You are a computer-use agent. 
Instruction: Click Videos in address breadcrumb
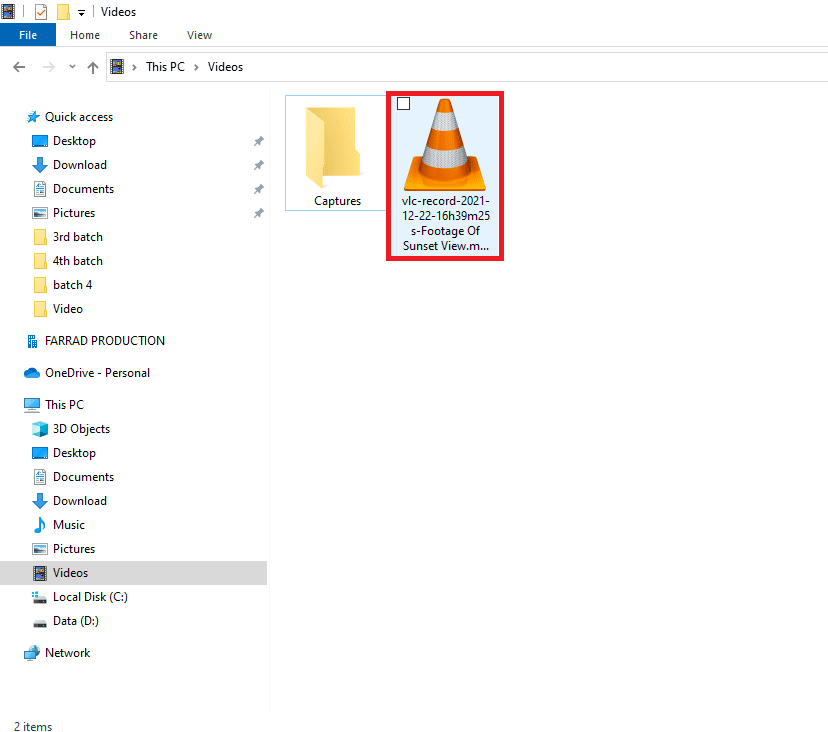[x=225, y=67]
